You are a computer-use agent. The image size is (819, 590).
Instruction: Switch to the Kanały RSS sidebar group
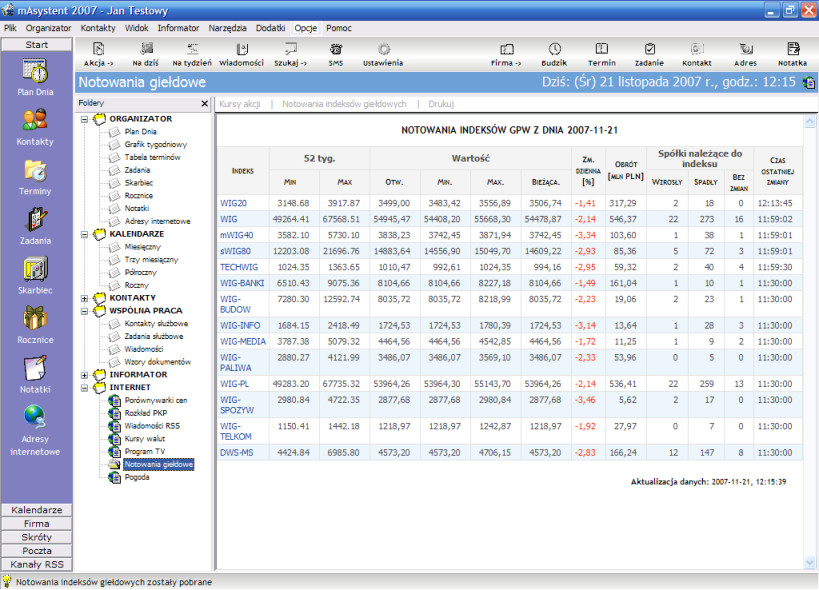tap(37, 564)
